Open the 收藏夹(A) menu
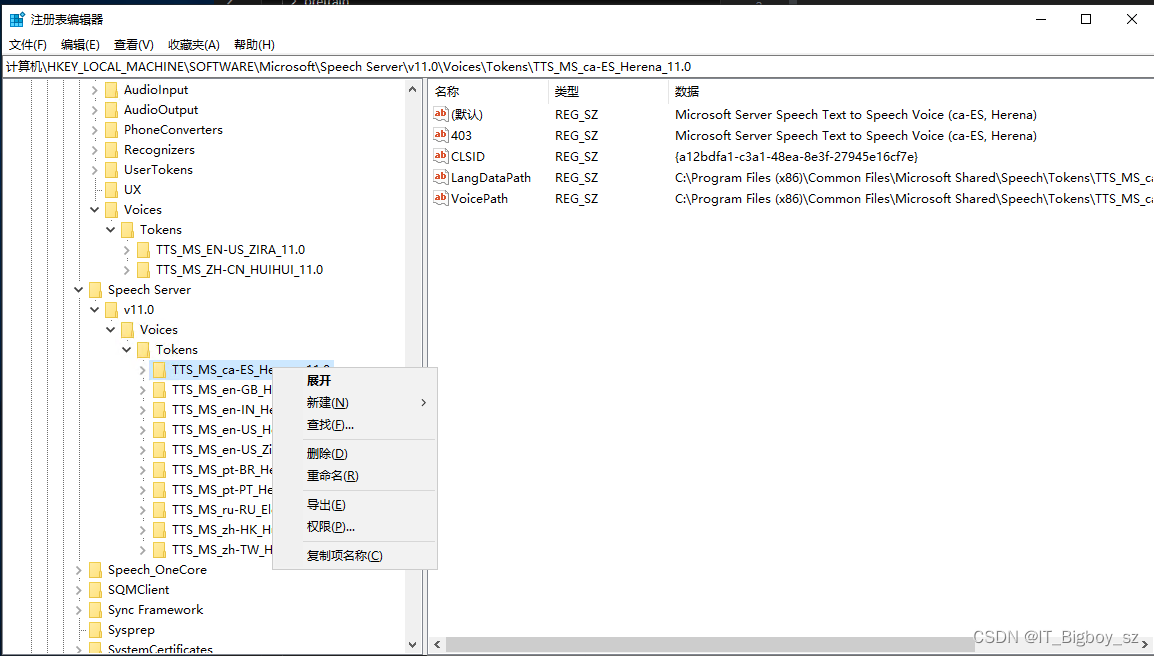This screenshot has width=1154, height=656. click(193, 44)
